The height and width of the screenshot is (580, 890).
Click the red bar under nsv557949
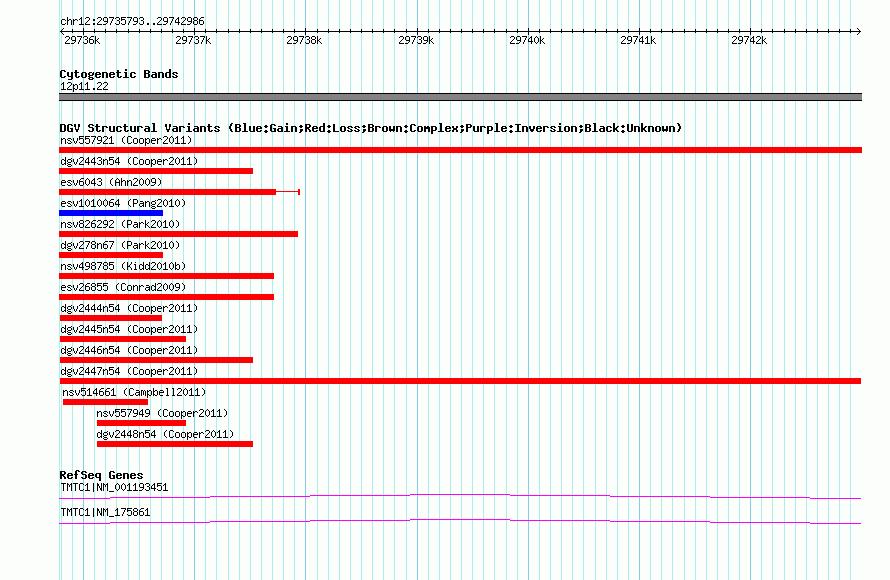tap(141, 423)
